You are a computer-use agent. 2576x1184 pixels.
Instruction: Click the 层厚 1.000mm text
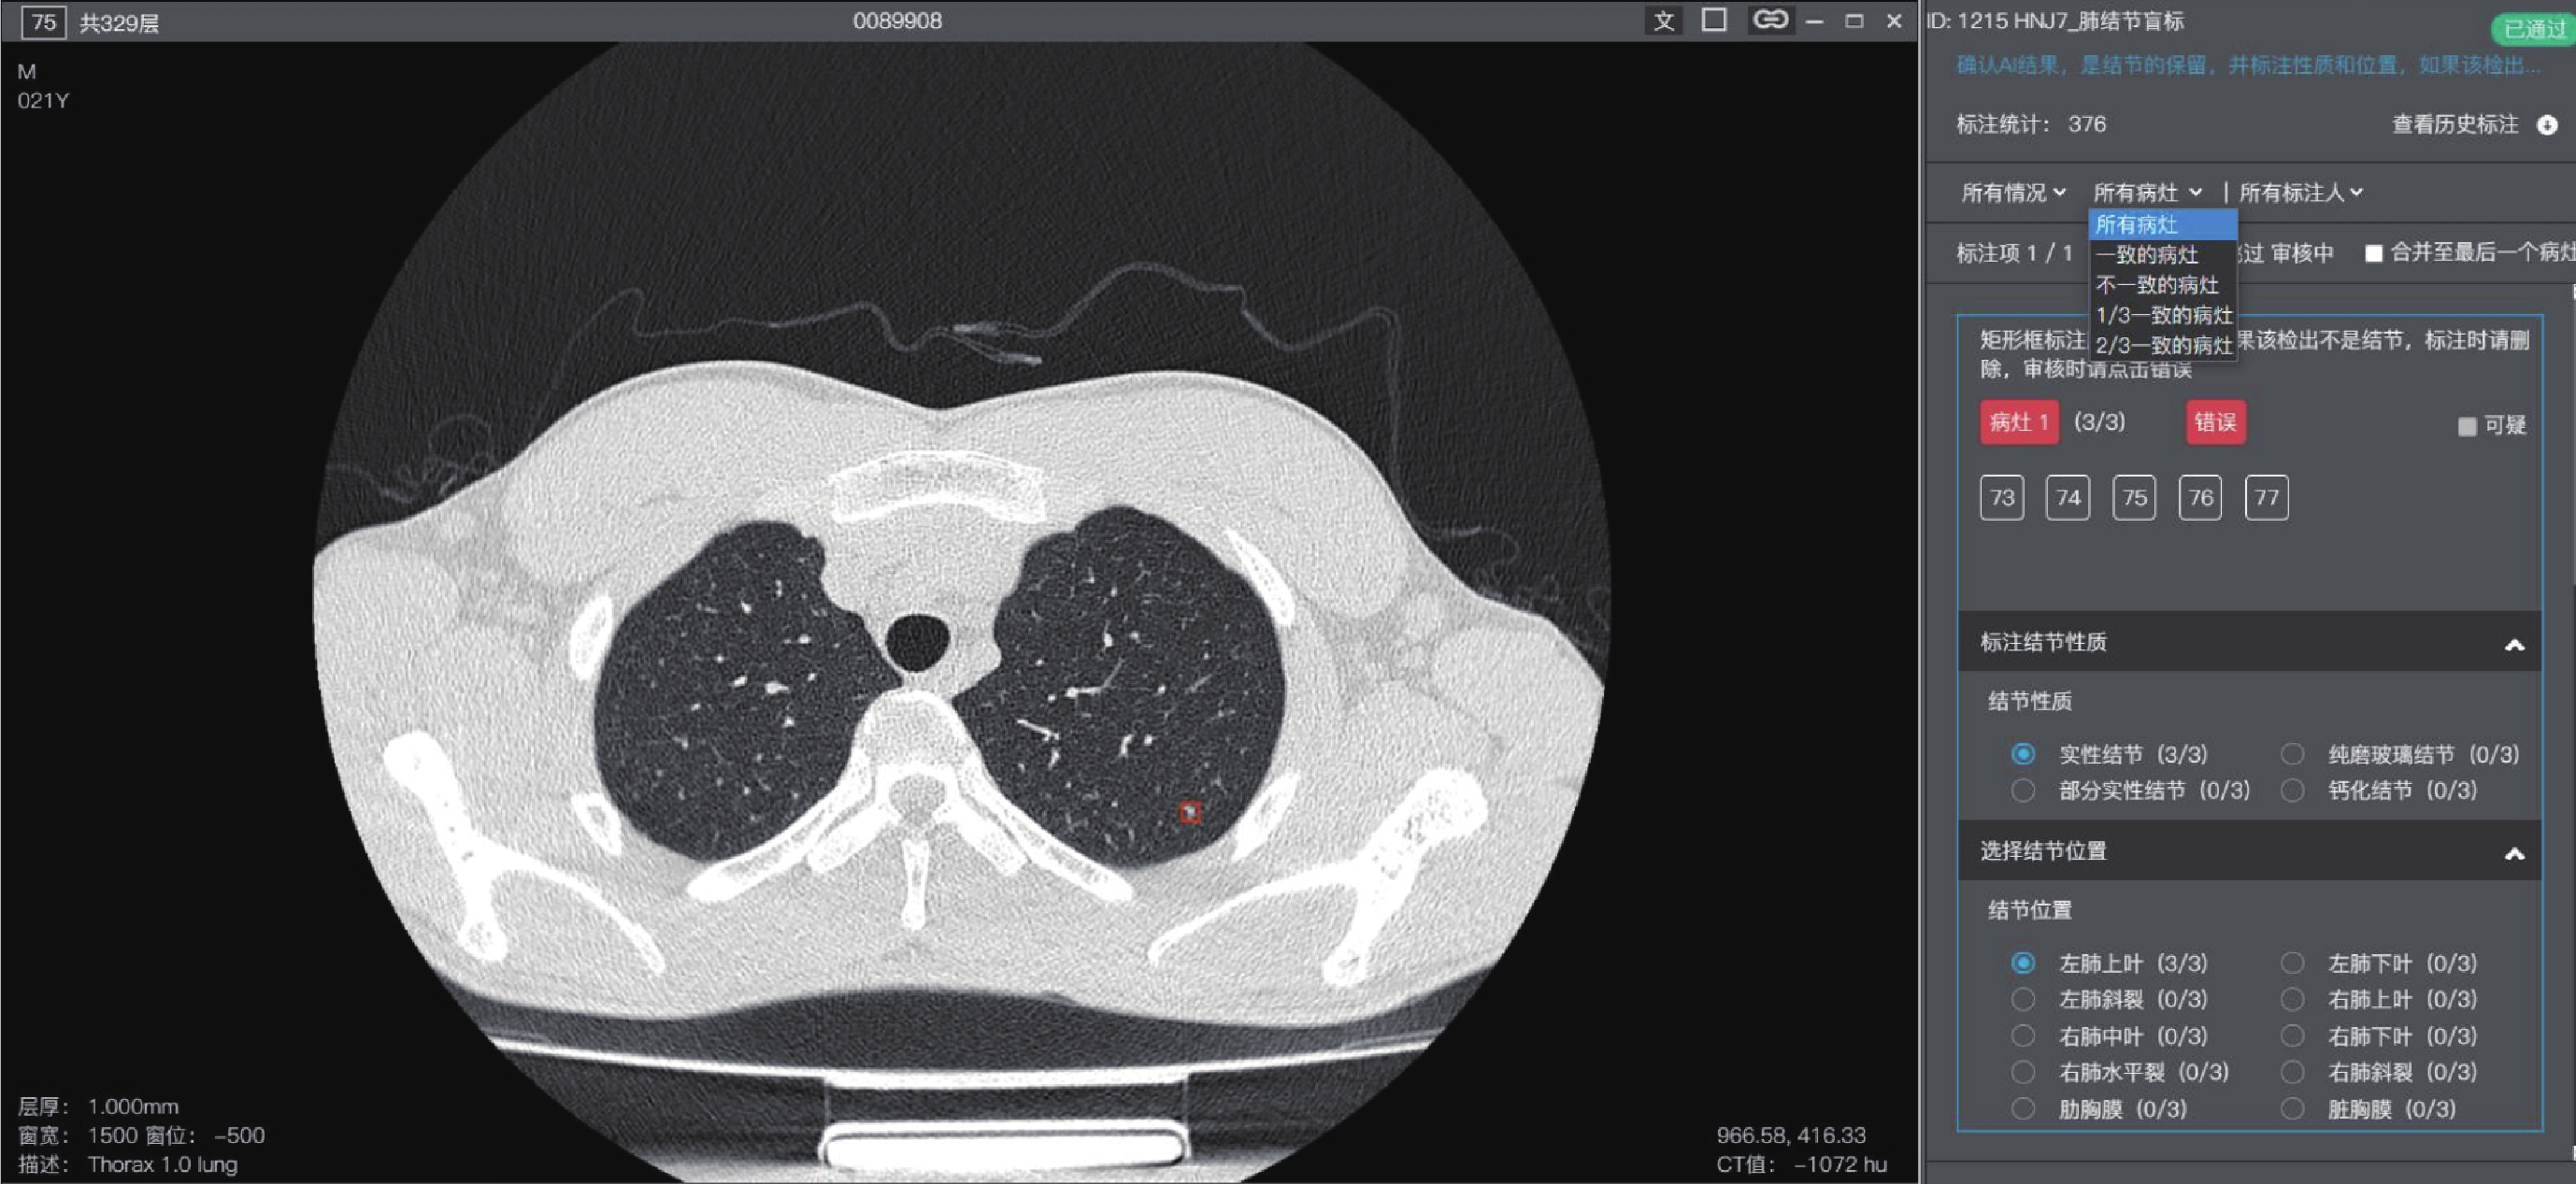point(98,1107)
